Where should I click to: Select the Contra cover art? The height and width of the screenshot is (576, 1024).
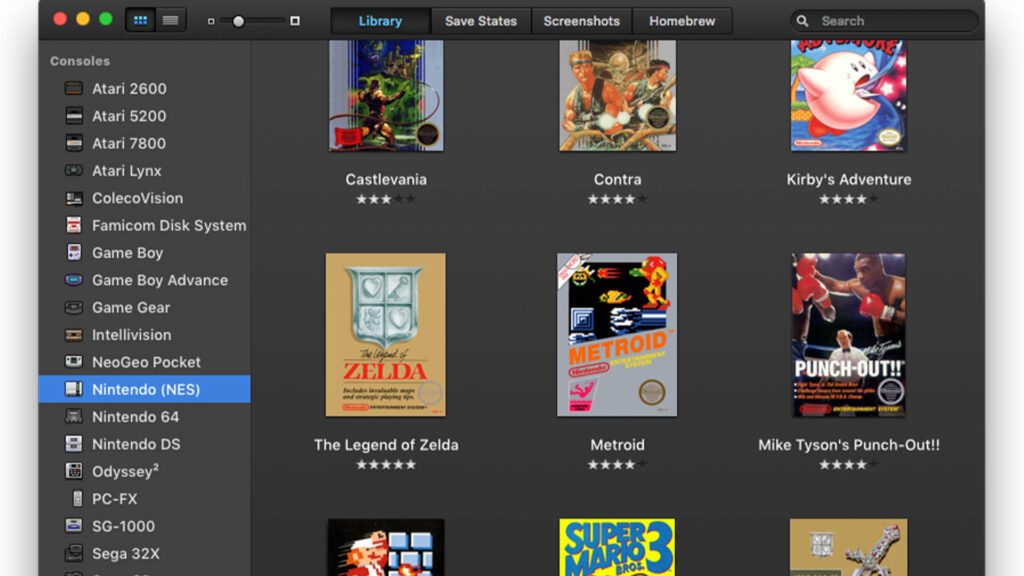click(617, 95)
